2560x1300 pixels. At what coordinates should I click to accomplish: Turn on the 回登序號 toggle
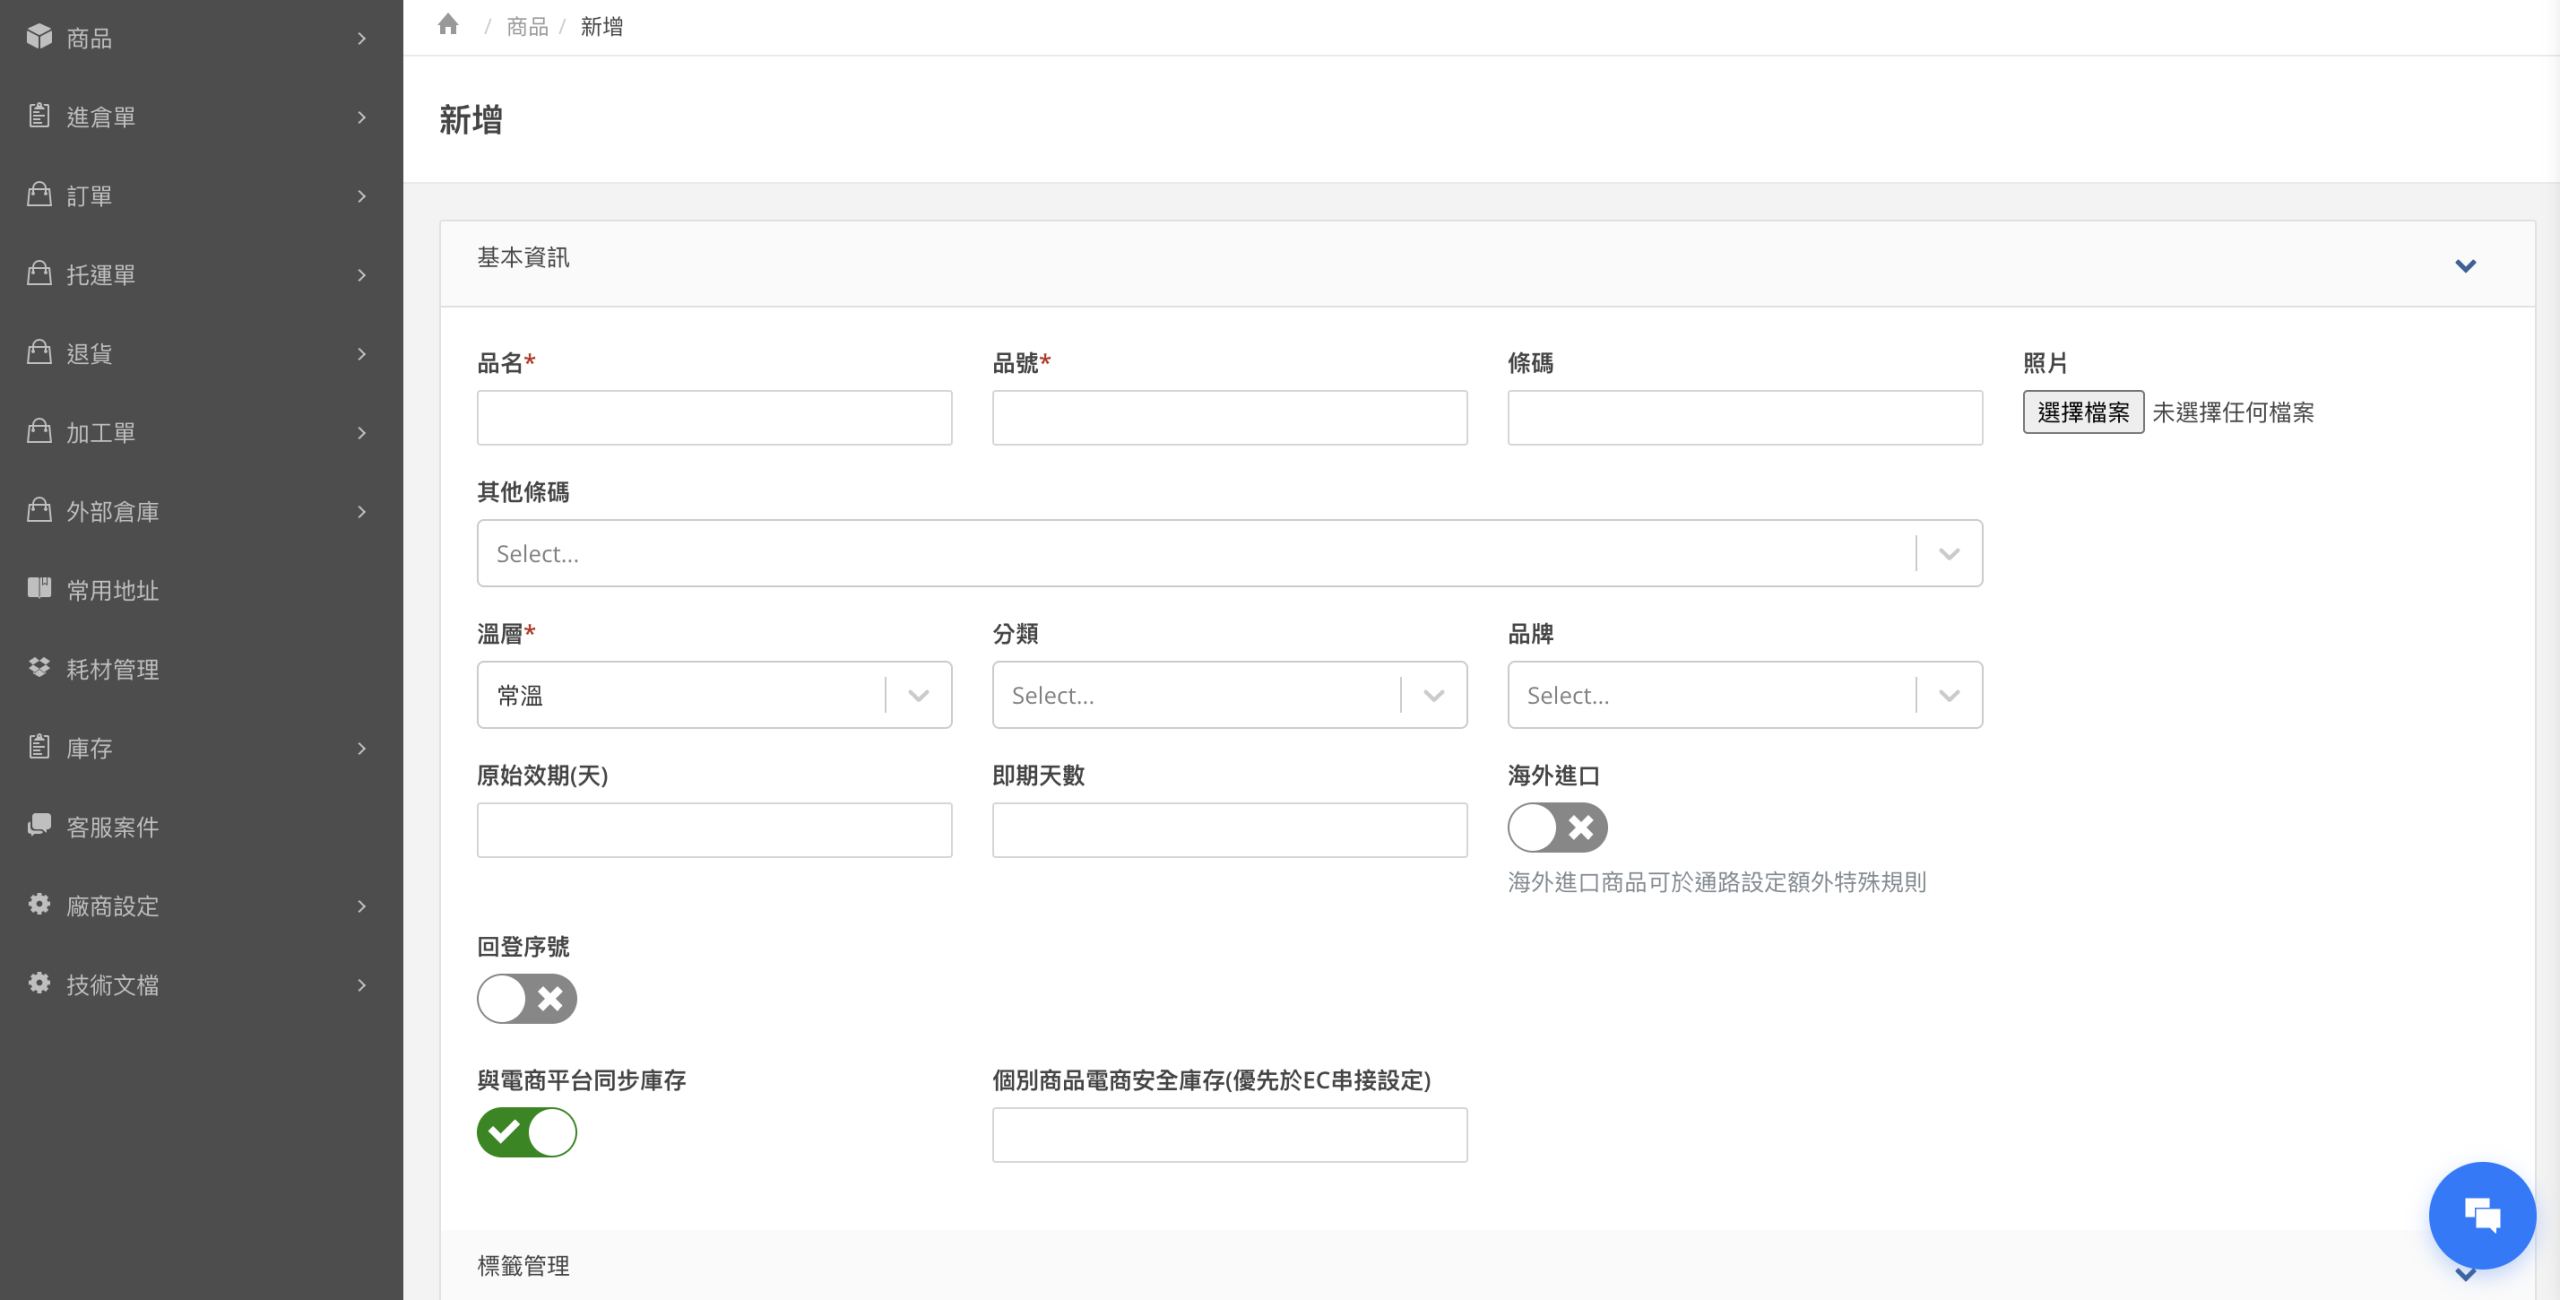(x=526, y=998)
